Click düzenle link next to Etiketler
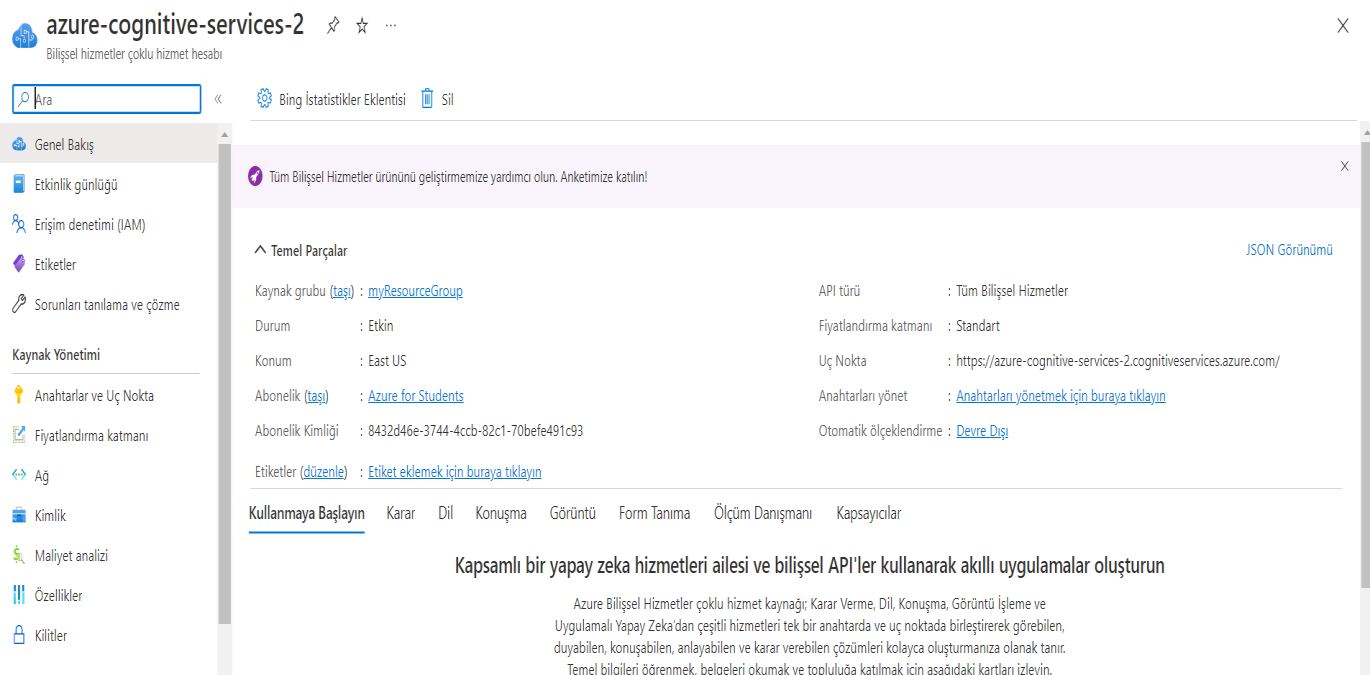The width and height of the screenshot is (1370, 675). click(x=324, y=472)
